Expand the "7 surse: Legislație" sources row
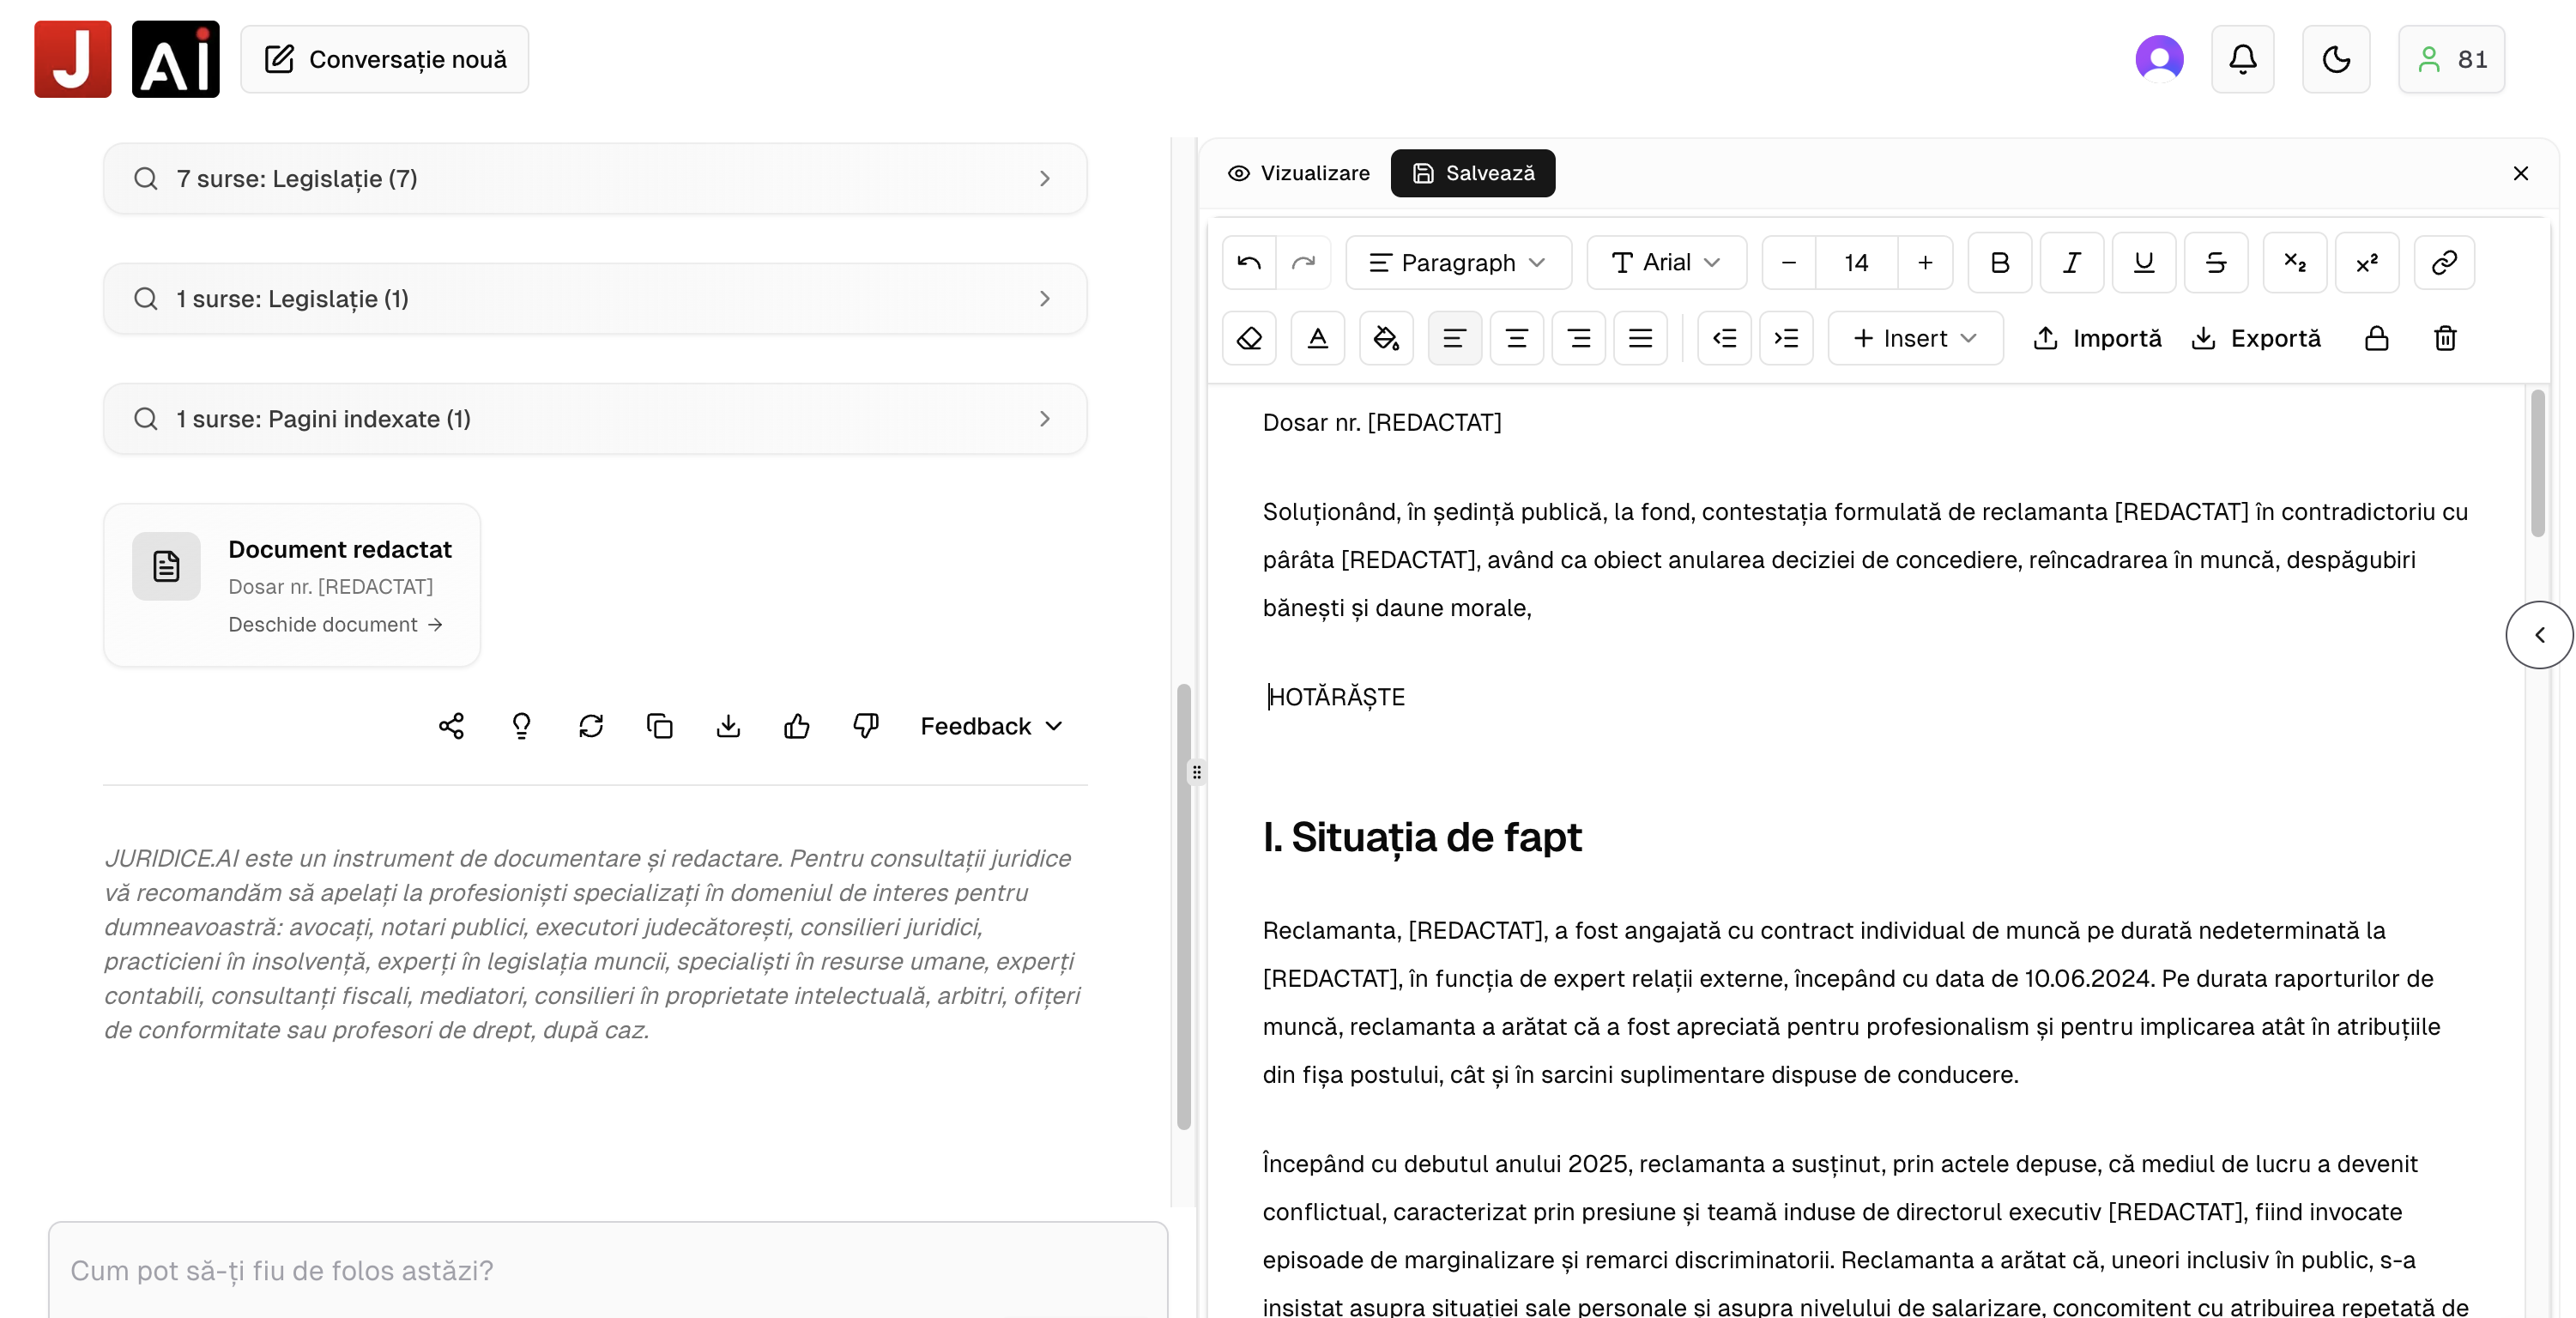Viewport: 2576px width, 1318px height. tap(594, 178)
